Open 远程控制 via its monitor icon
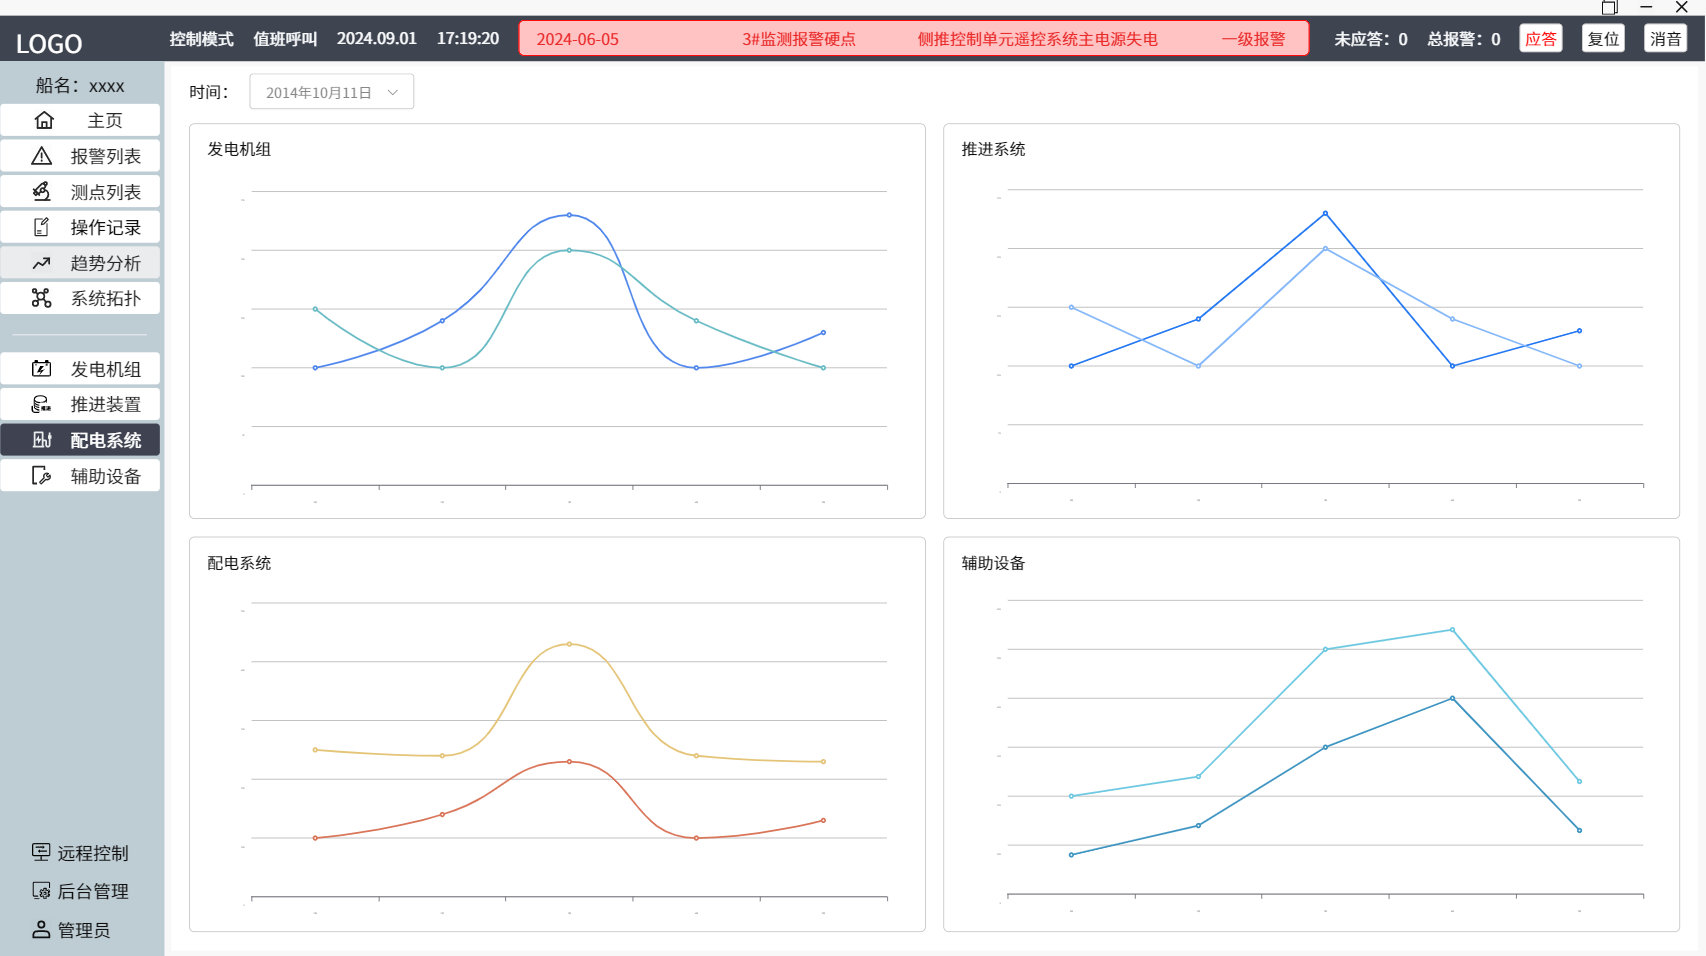Image resolution: width=1706 pixels, height=956 pixels. (x=41, y=852)
